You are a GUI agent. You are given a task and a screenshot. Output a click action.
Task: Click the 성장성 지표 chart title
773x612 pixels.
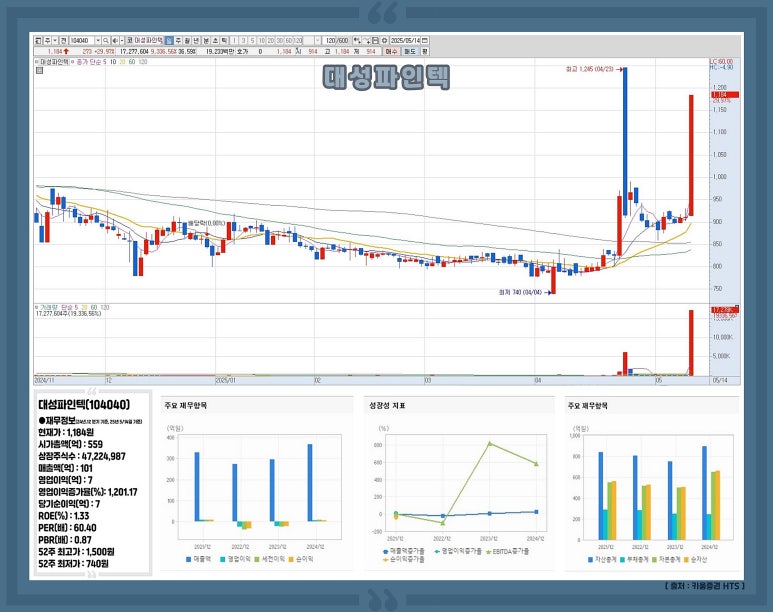[387, 405]
